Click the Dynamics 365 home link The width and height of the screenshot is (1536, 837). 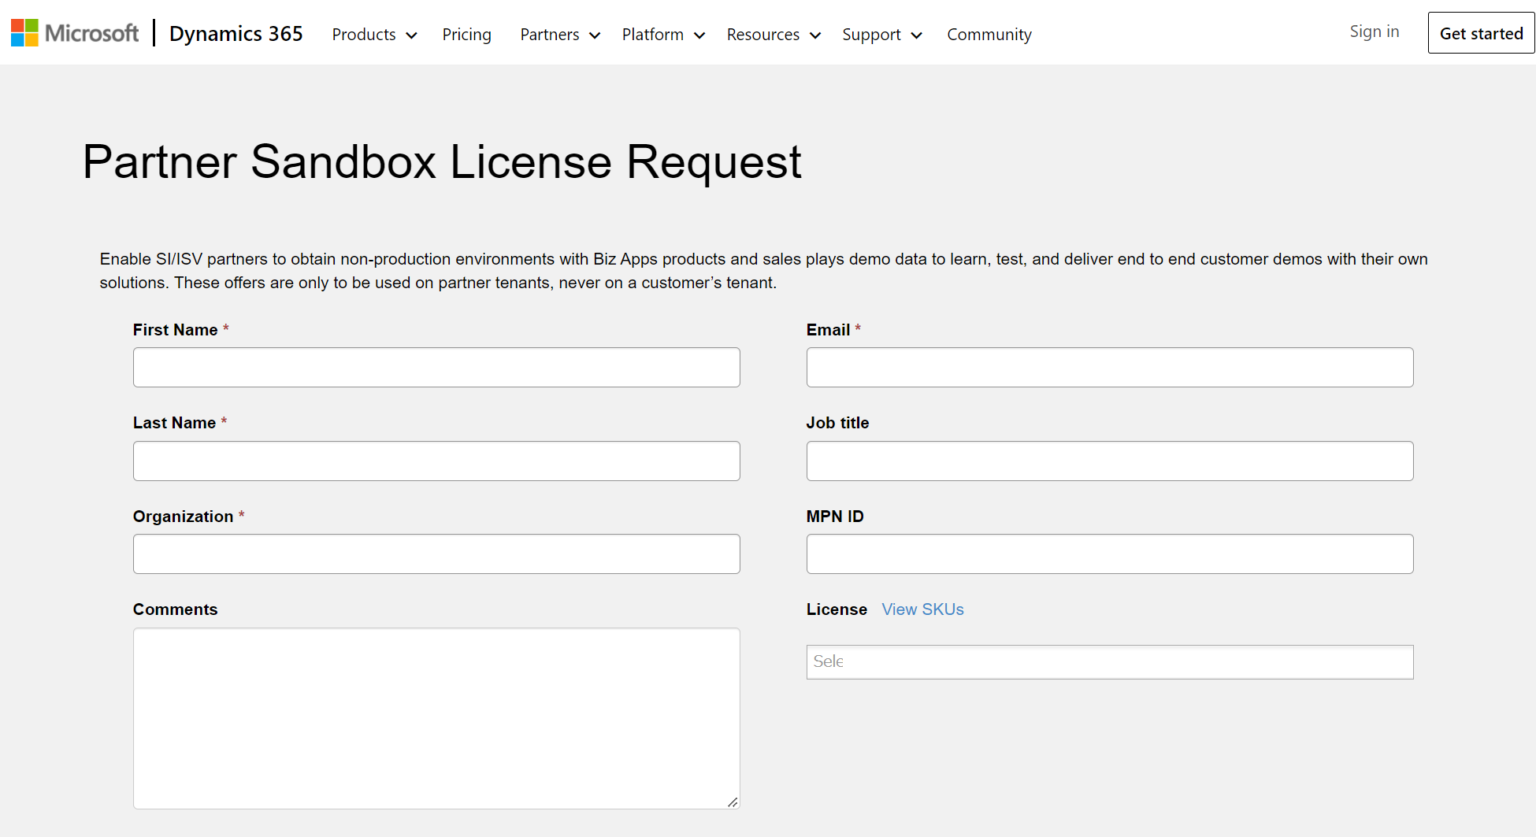(235, 33)
